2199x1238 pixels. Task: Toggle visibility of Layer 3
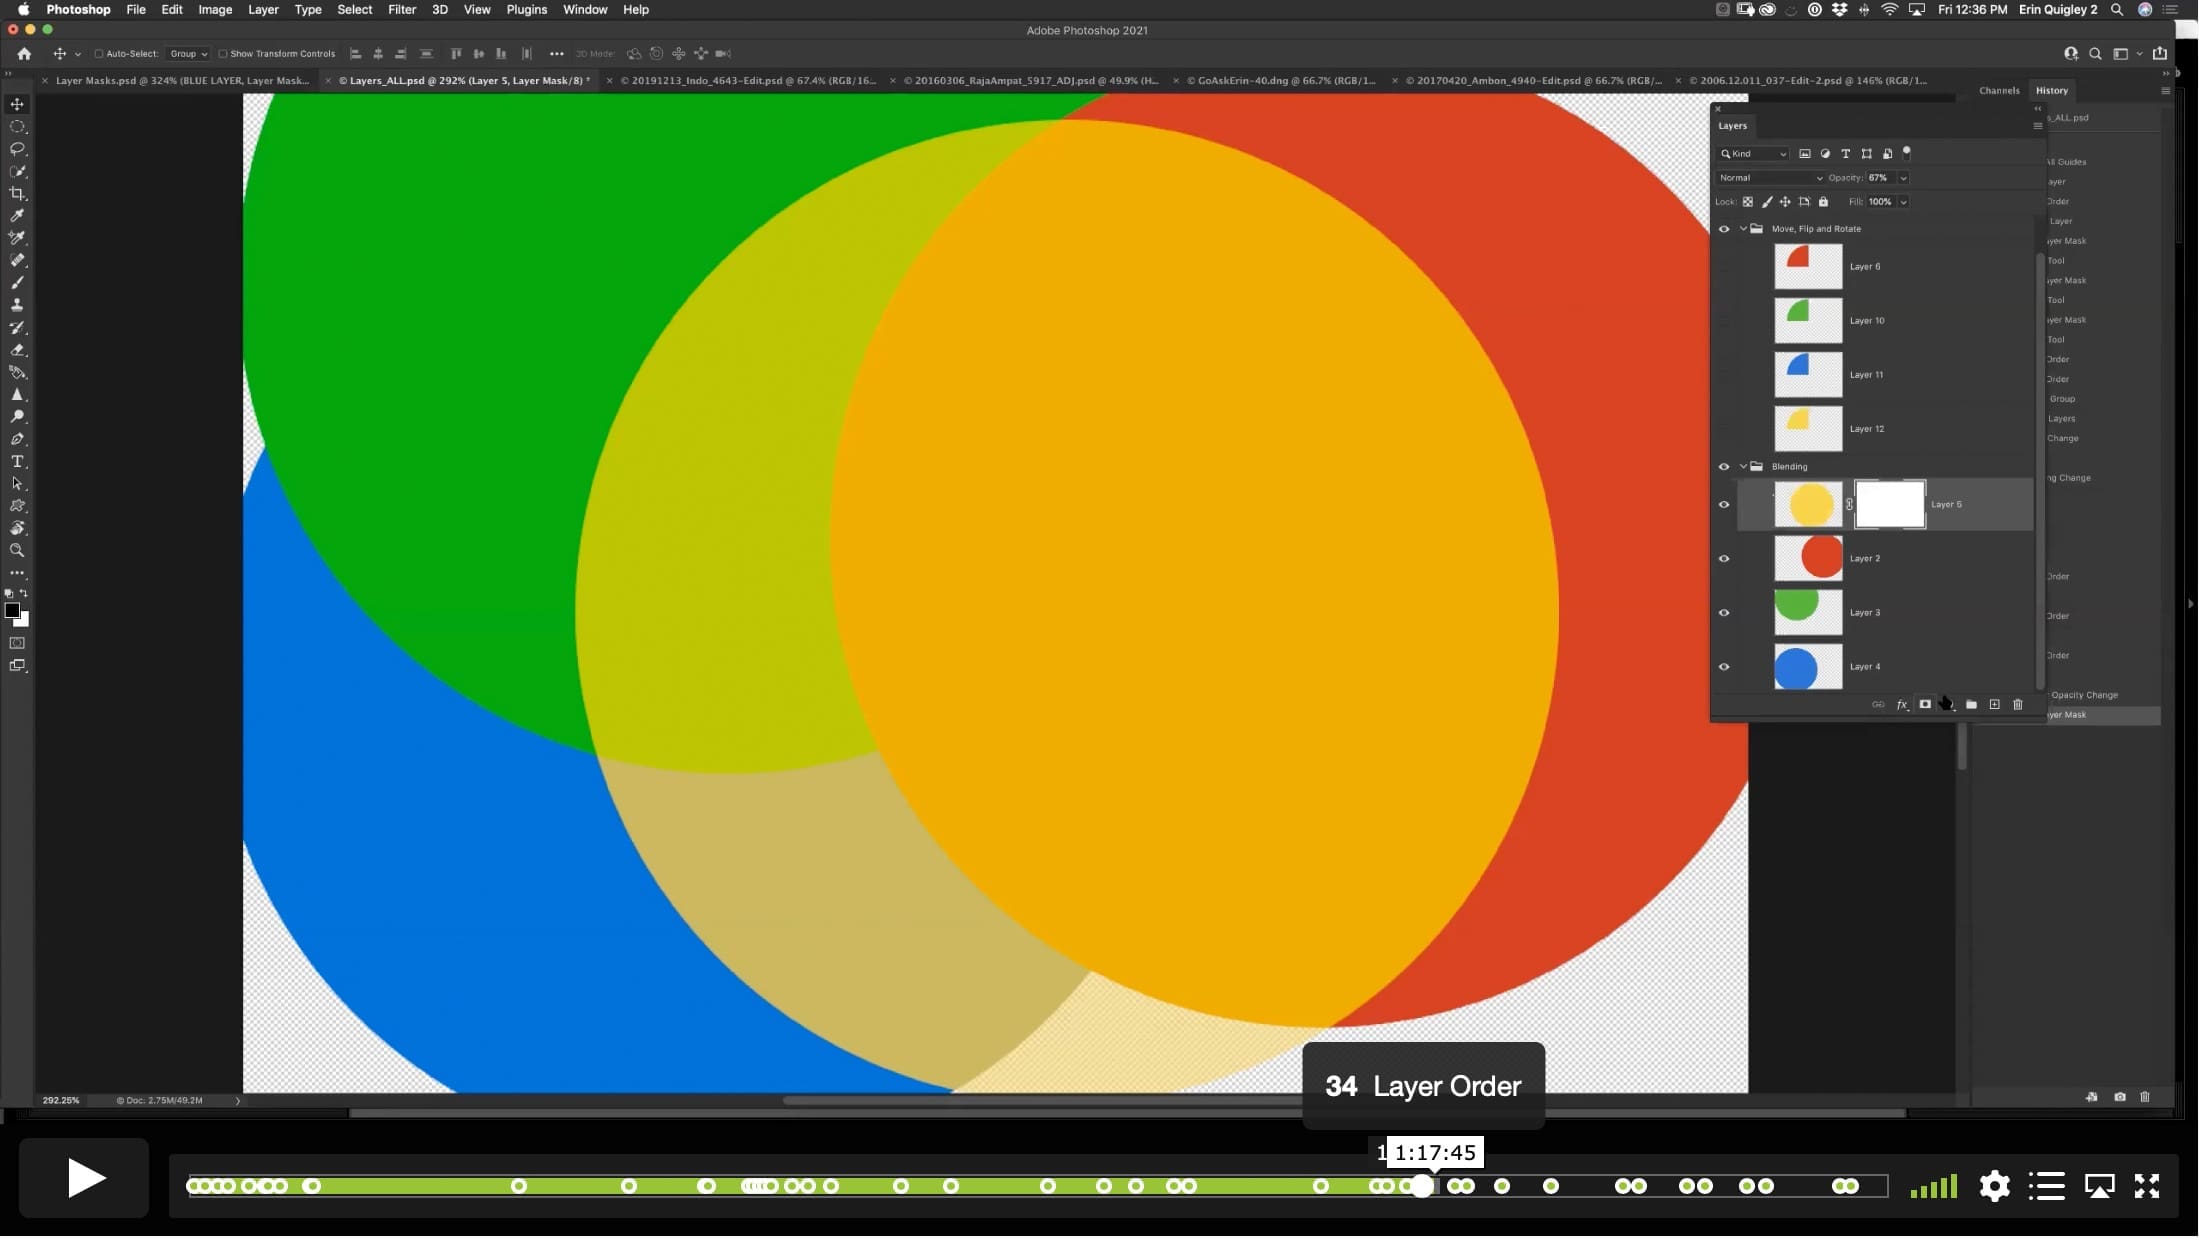point(1724,613)
